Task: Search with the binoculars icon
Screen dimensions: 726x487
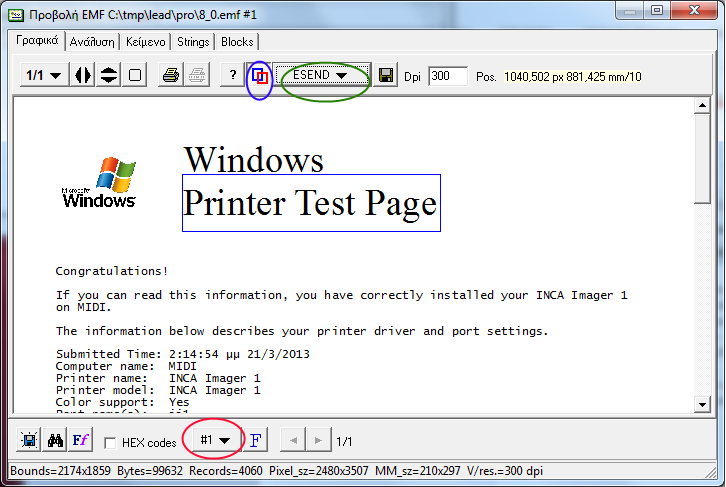Action: [x=55, y=440]
